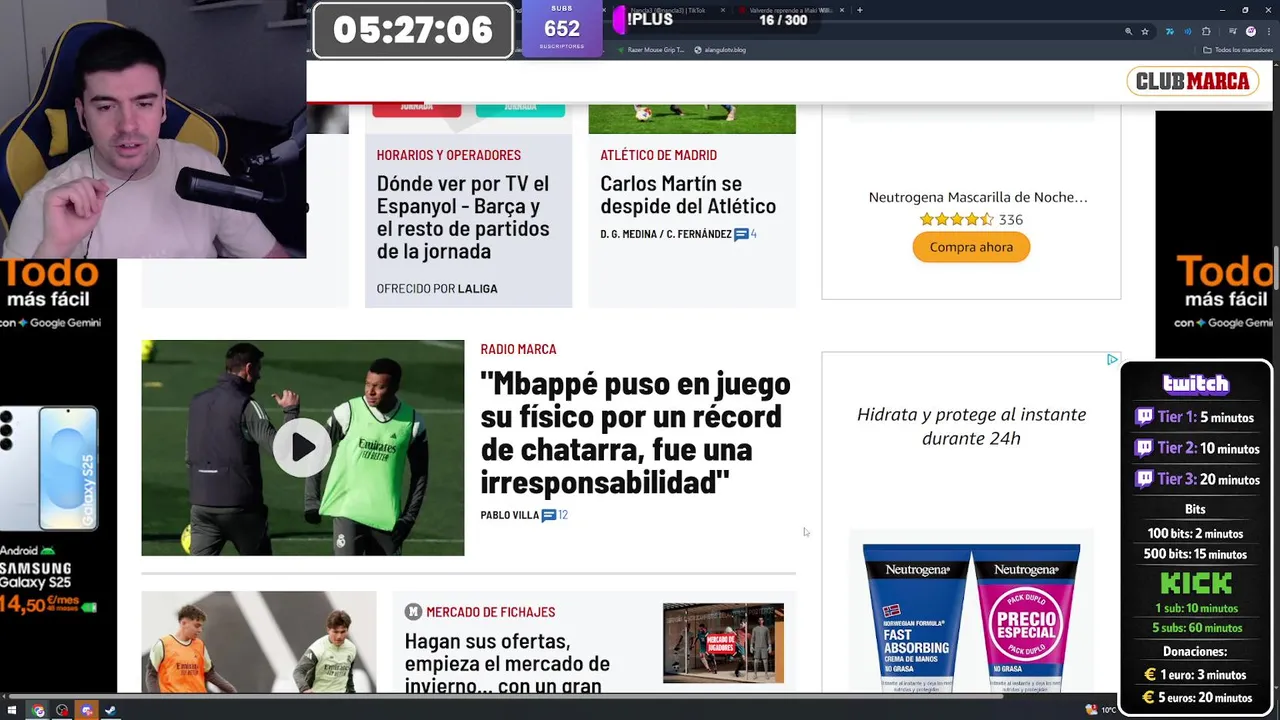The image size is (1280, 720).
Task: Click the zoom magnifier icon in address bar
Action: point(1129,32)
